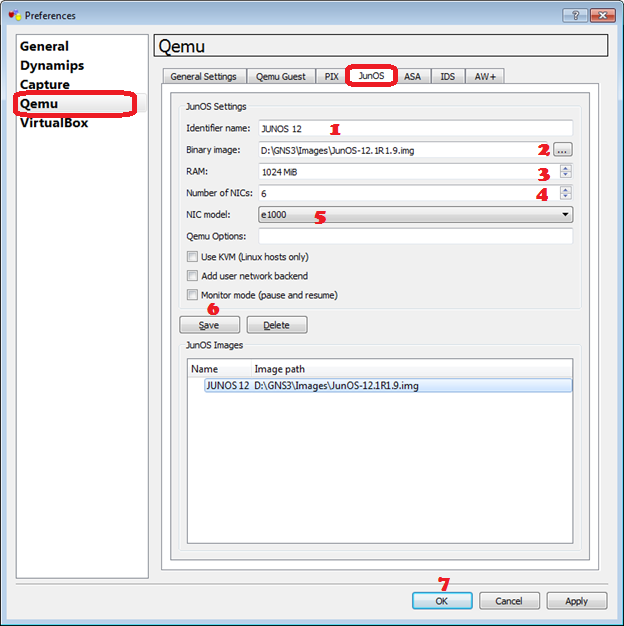This screenshot has width=624, height=626.
Task: Select the JUNOS 12 image row
Action: pyautogui.click(x=388, y=386)
